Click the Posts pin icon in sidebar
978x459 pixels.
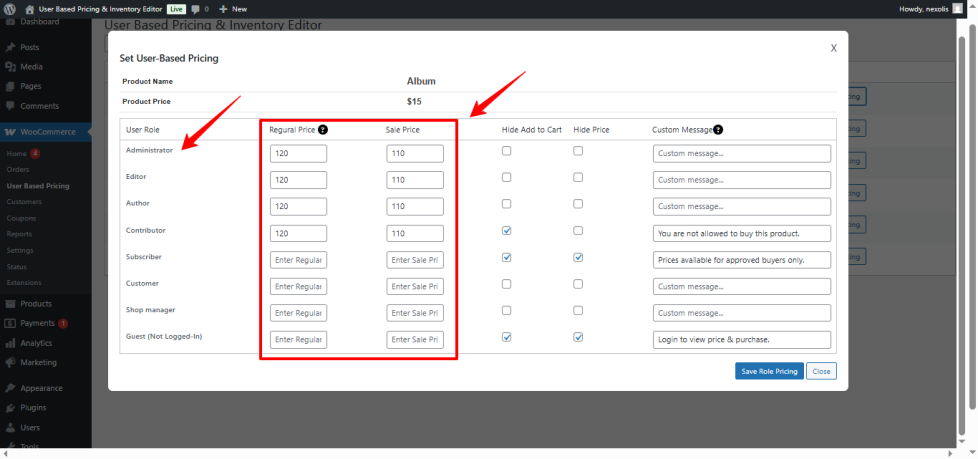(x=10, y=47)
